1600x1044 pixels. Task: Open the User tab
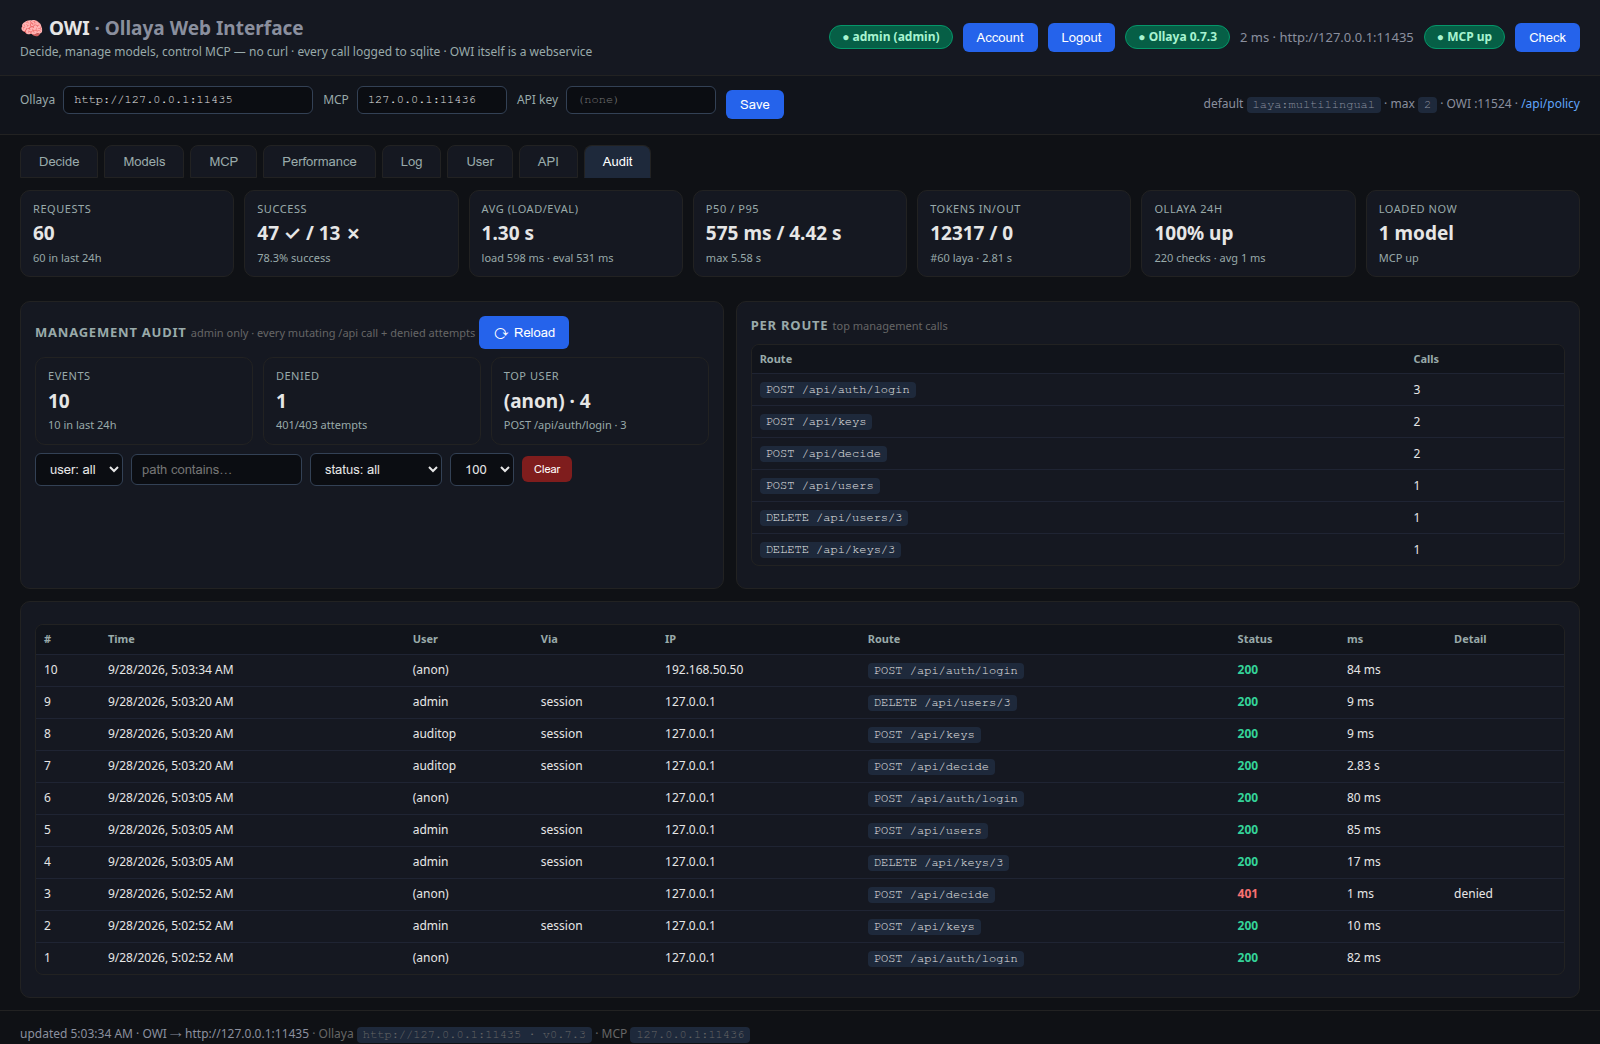click(480, 162)
